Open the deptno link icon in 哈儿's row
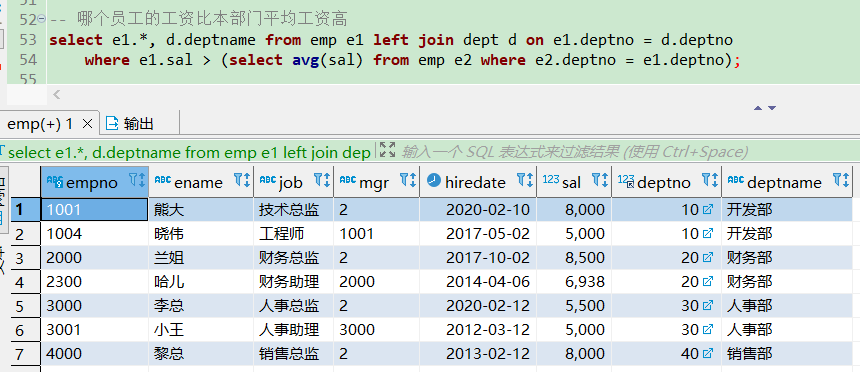Viewport: 860px width, 372px height. point(708,281)
